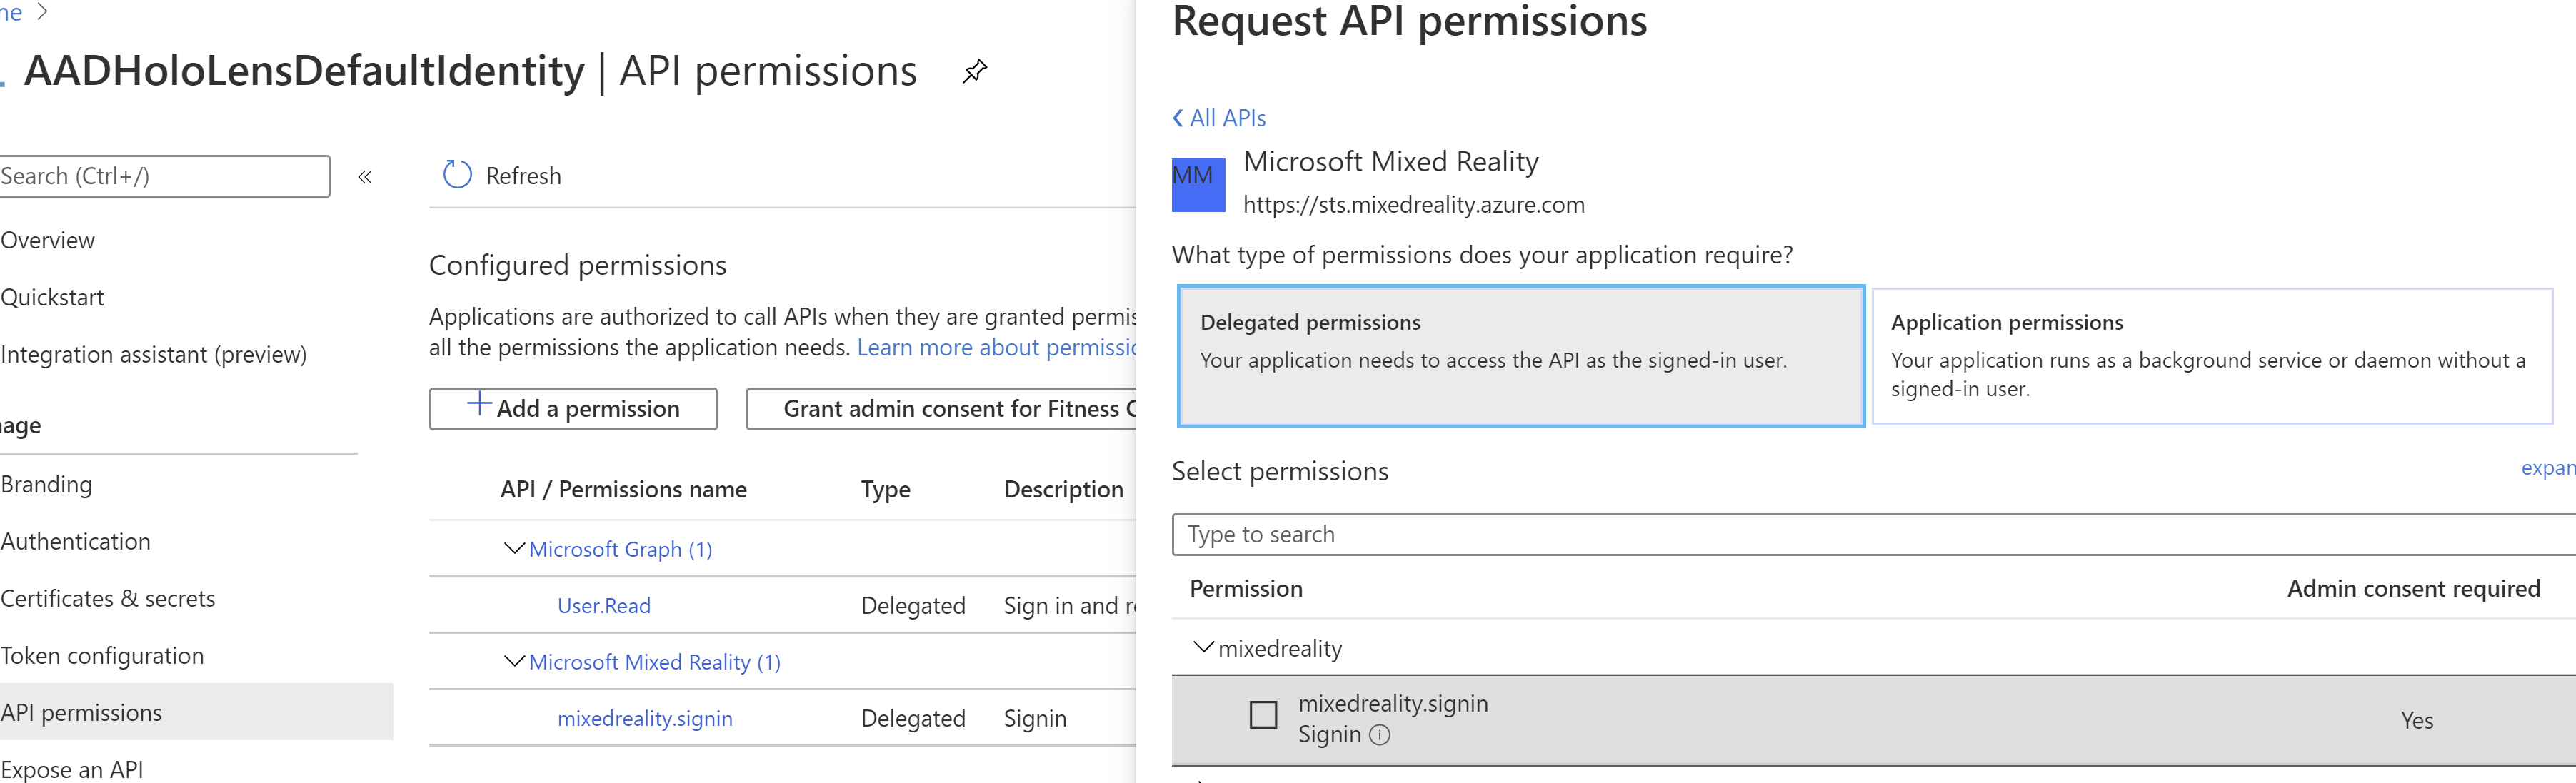Open Expose an API
The width and height of the screenshot is (2576, 783).
click(x=71, y=769)
